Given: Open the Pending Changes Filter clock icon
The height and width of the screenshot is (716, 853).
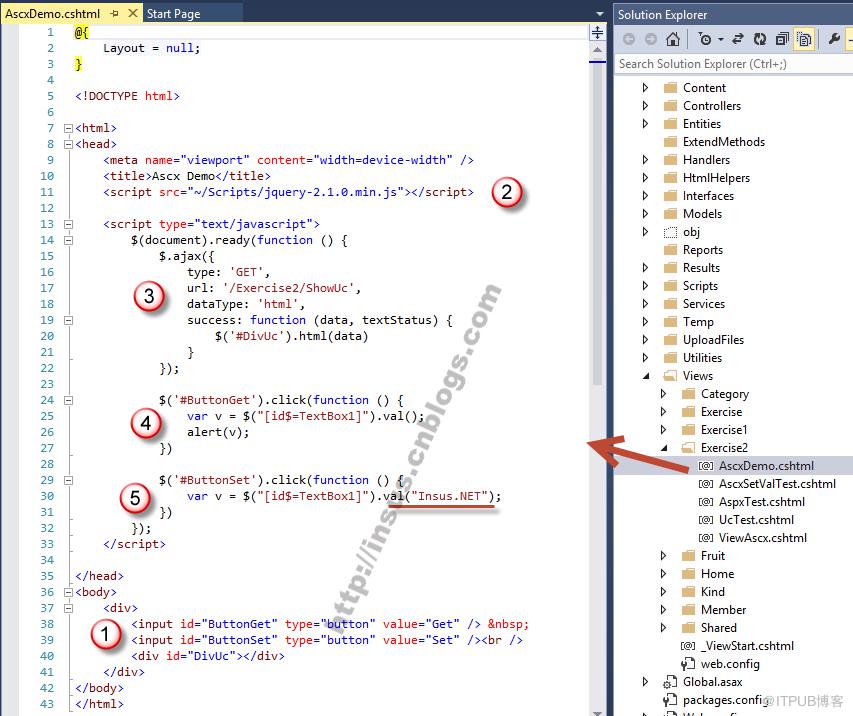Looking at the screenshot, I should (x=704, y=39).
